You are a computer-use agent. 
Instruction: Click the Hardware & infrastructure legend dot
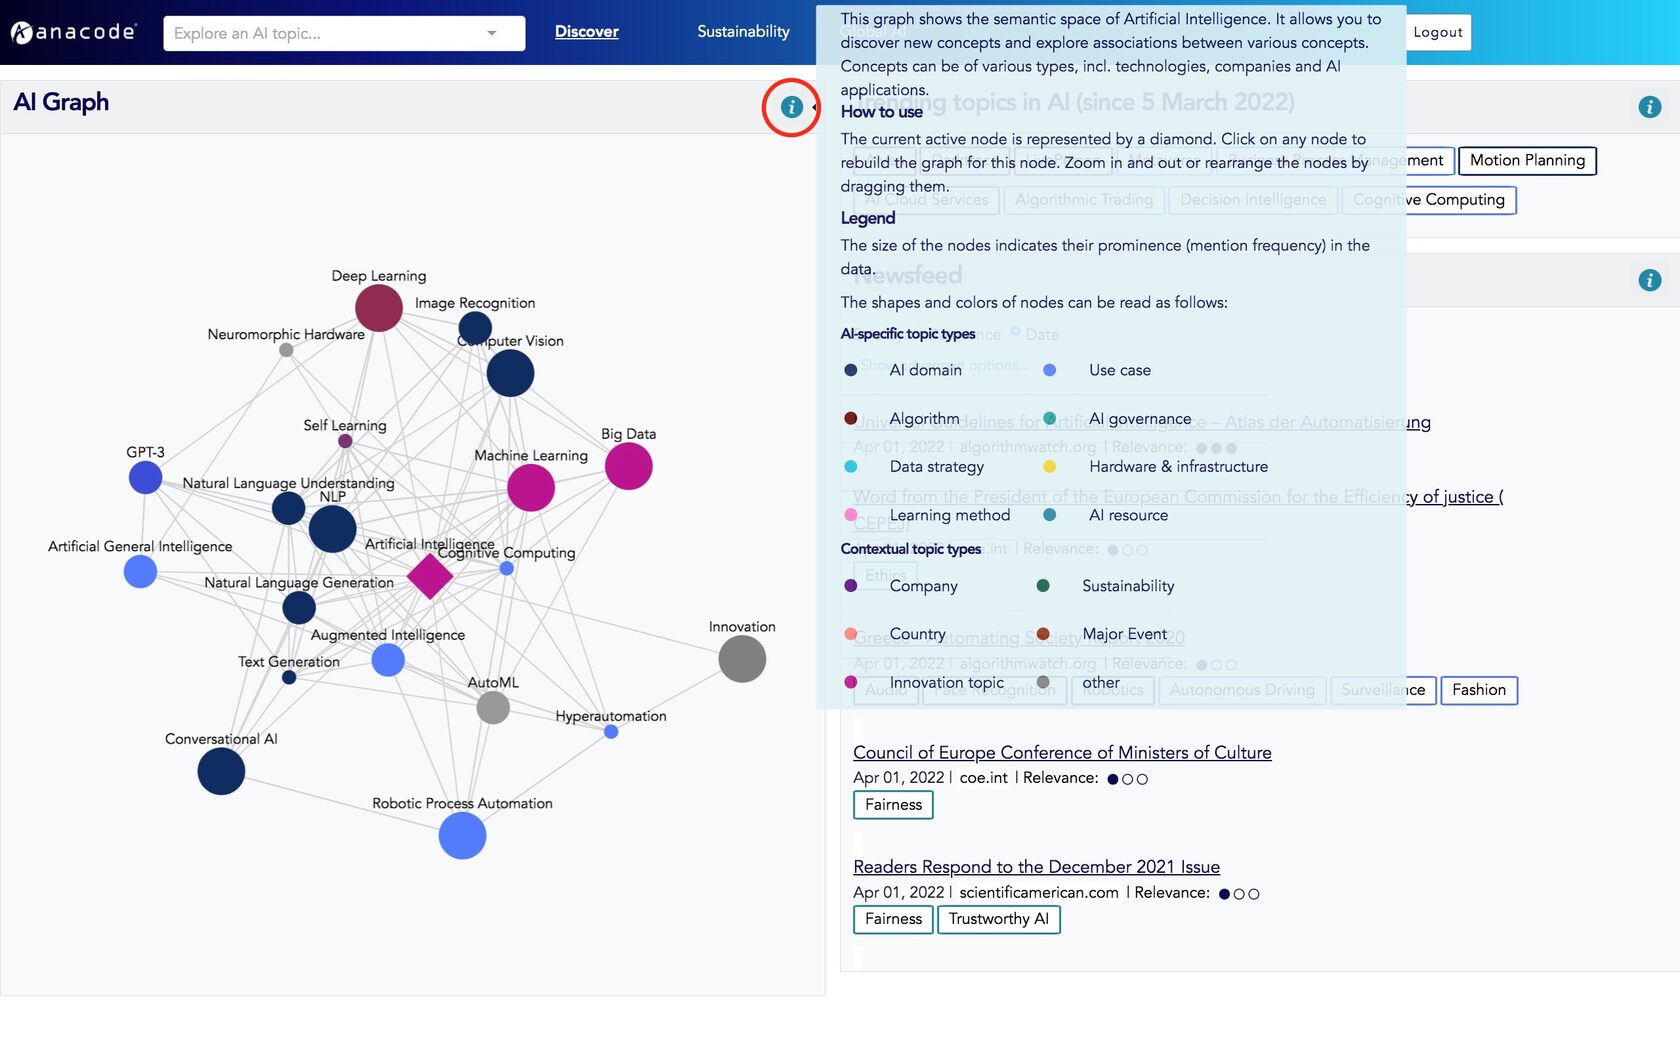[1050, 466]
